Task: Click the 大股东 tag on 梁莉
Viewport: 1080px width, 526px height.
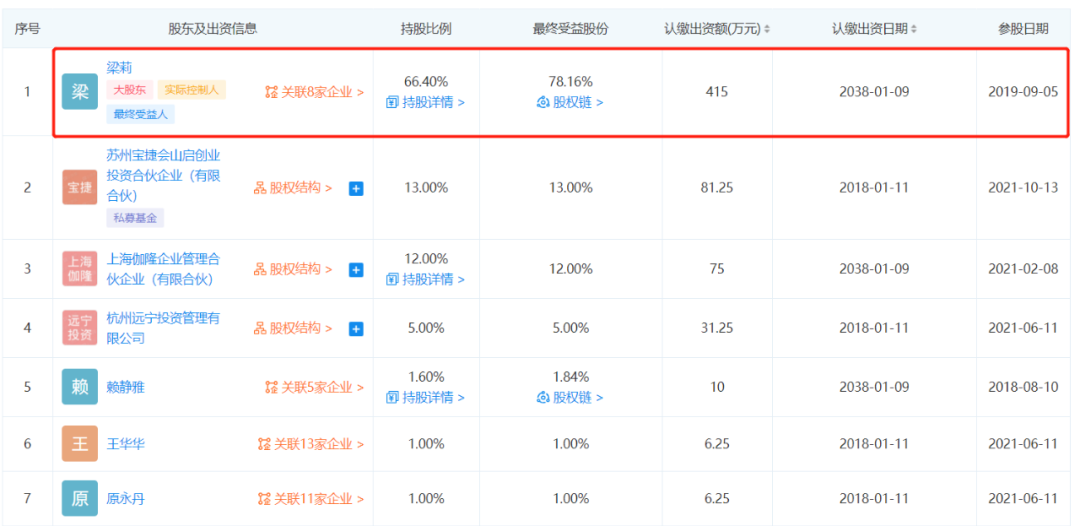Action: [129, 90]
